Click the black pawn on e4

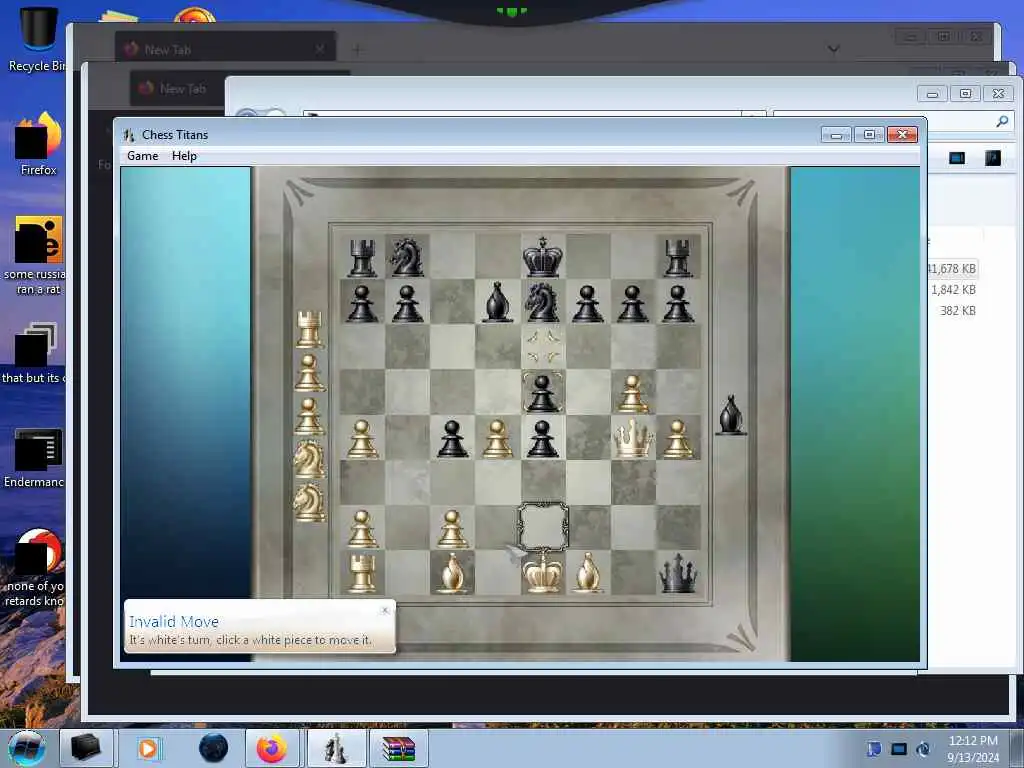pos(543,438)
